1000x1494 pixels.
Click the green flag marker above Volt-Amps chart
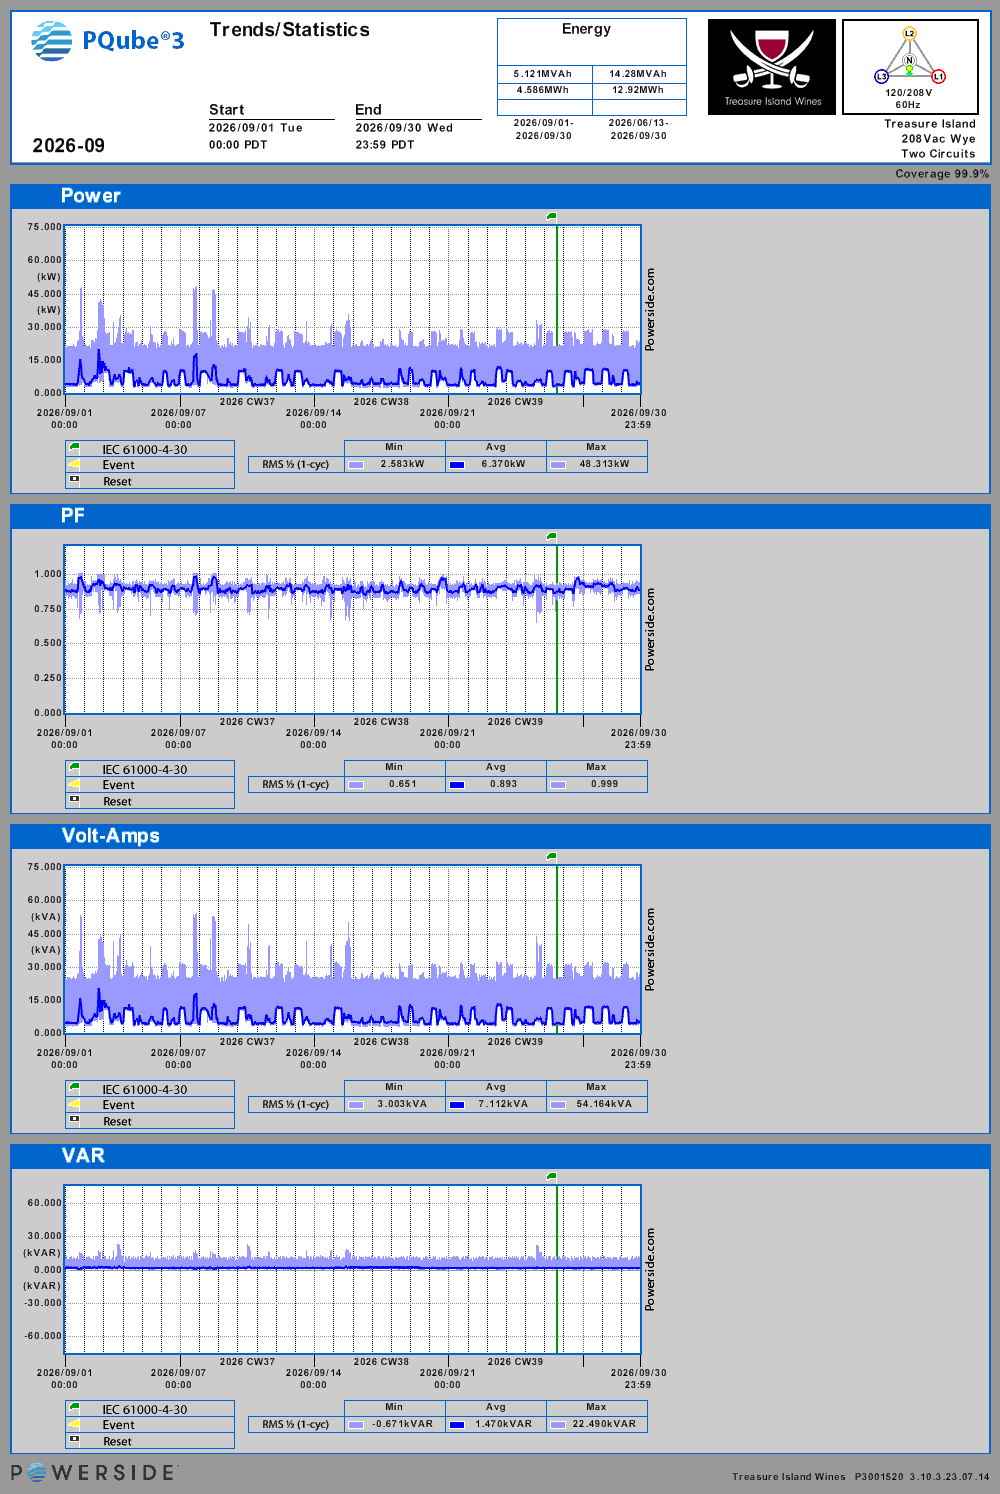click(x=552, y=856)
